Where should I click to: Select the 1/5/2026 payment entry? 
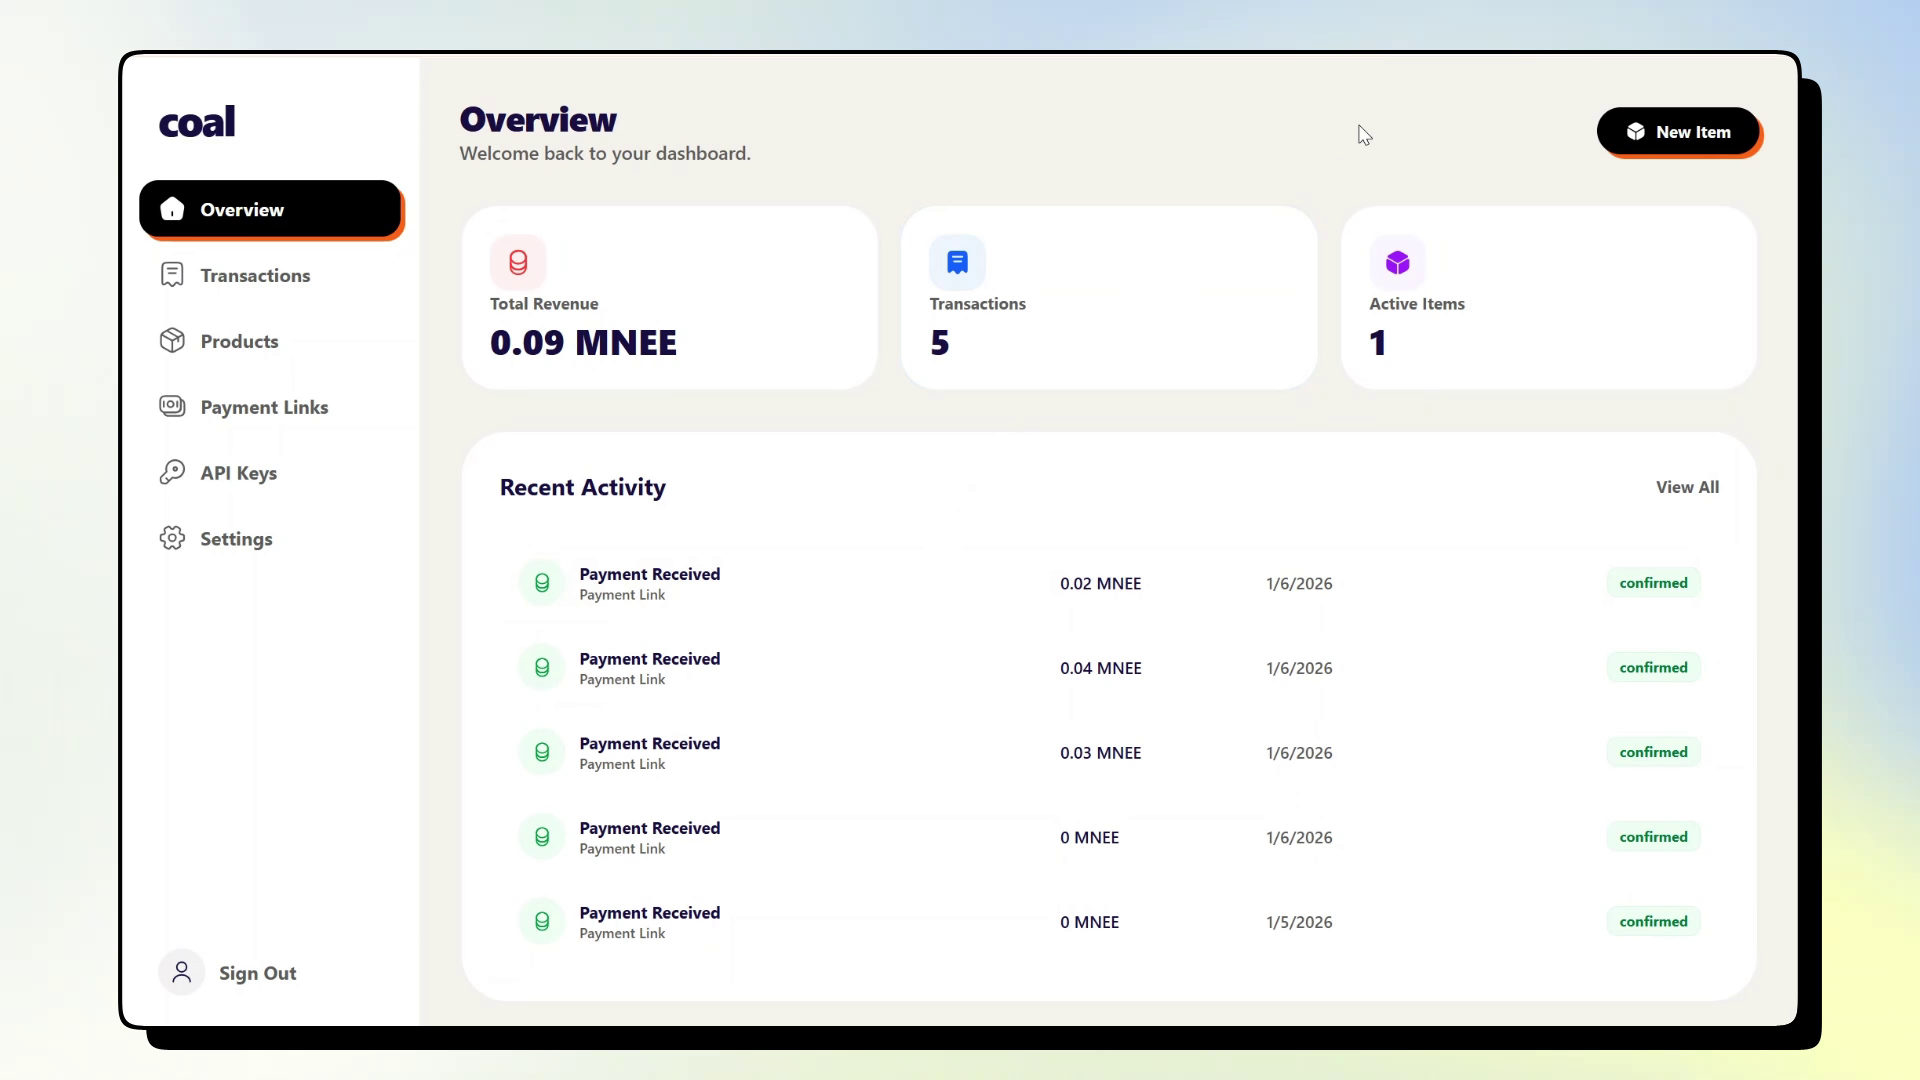(x=1298, y=922)
